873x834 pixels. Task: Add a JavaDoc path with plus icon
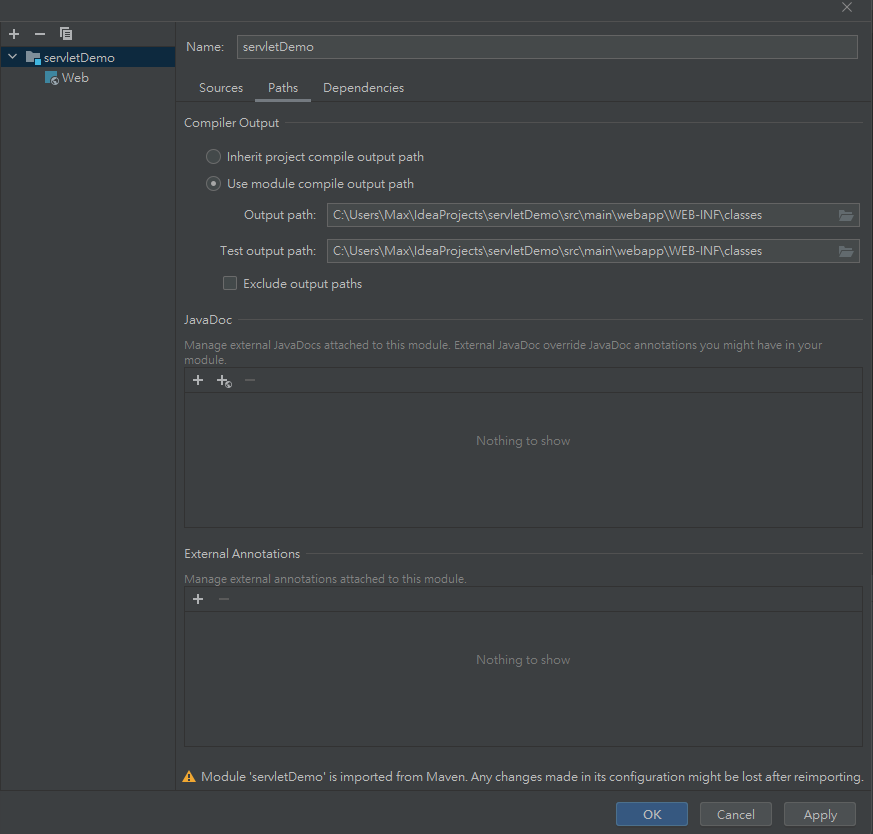pyautogui.click(x=198, y=380)
